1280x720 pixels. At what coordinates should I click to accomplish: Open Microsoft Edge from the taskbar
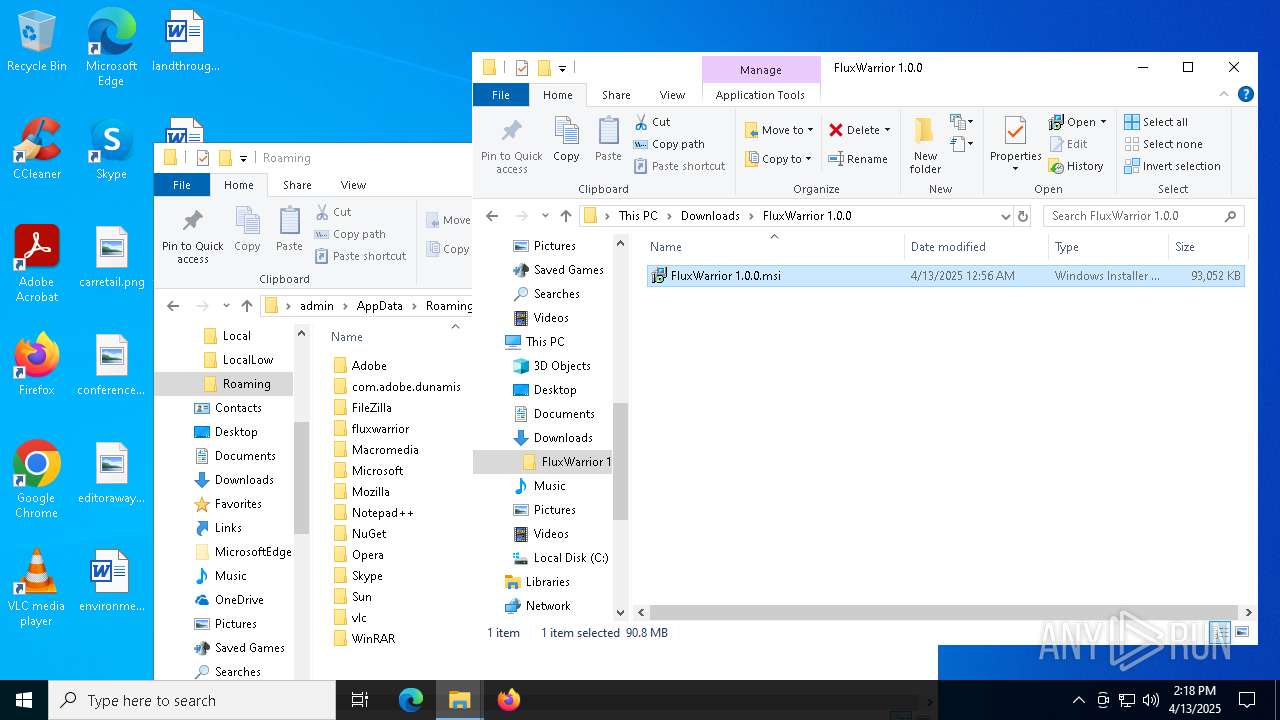tap(411, 700)
